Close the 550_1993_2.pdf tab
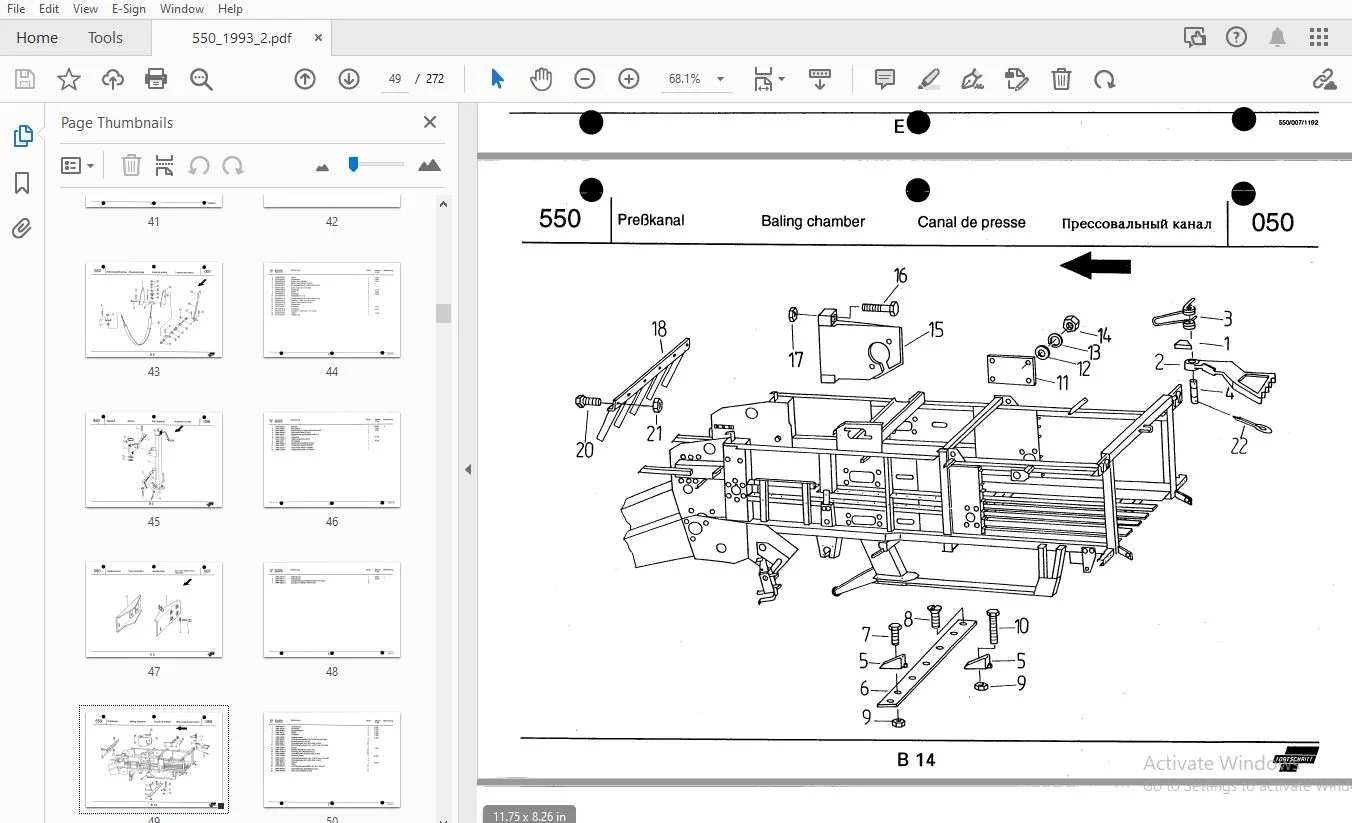Screen dimensions: 1352x823 point(318,38)
